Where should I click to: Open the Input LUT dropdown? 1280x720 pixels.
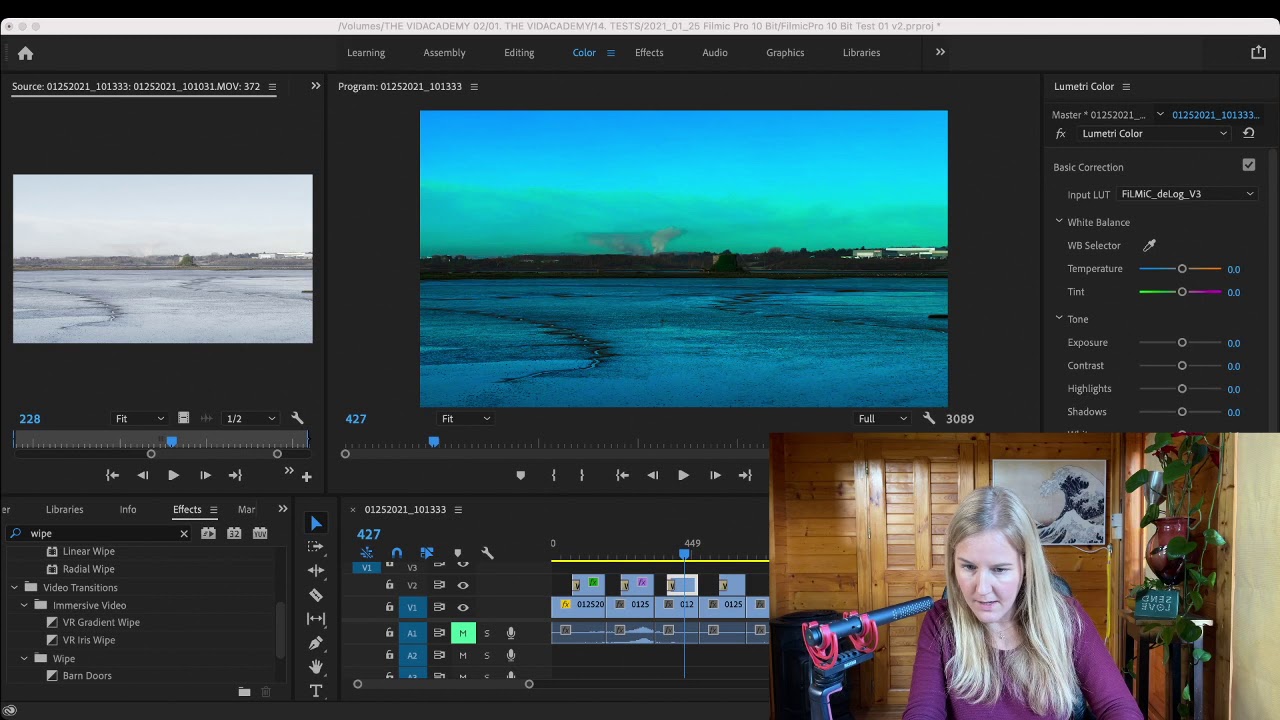click(x=1186, y=194)
